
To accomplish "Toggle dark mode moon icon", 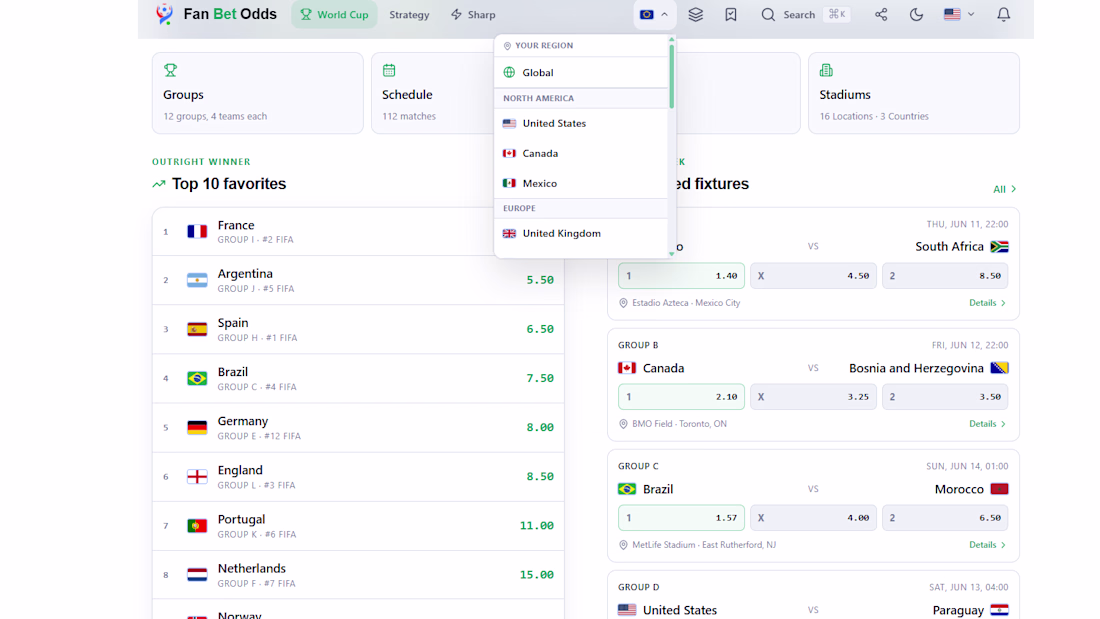I will 916,14.
